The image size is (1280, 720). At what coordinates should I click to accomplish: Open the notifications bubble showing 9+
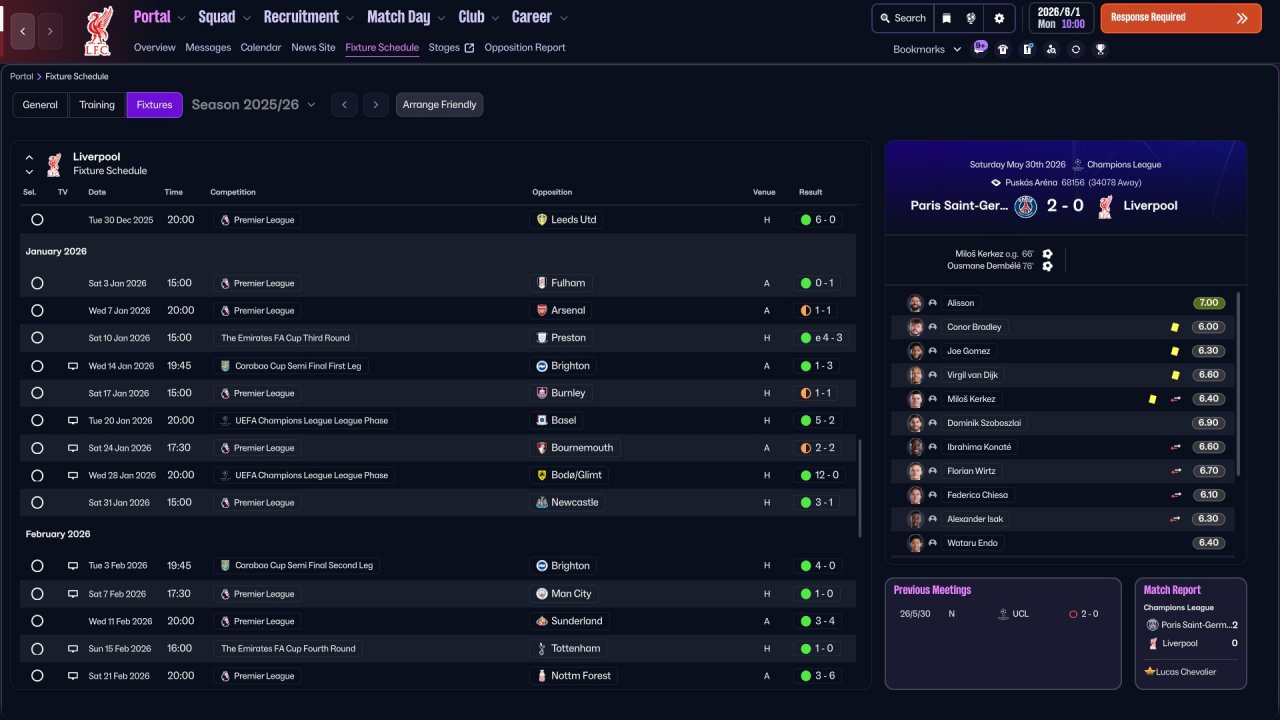tap(980, 47)
